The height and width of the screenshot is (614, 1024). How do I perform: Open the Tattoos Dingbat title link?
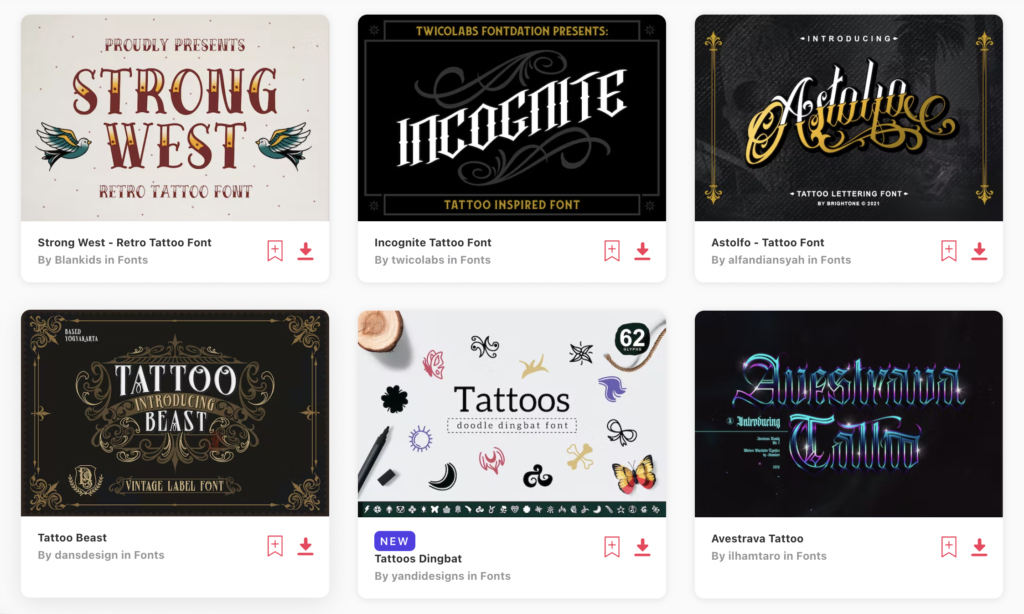click(418, 558)
